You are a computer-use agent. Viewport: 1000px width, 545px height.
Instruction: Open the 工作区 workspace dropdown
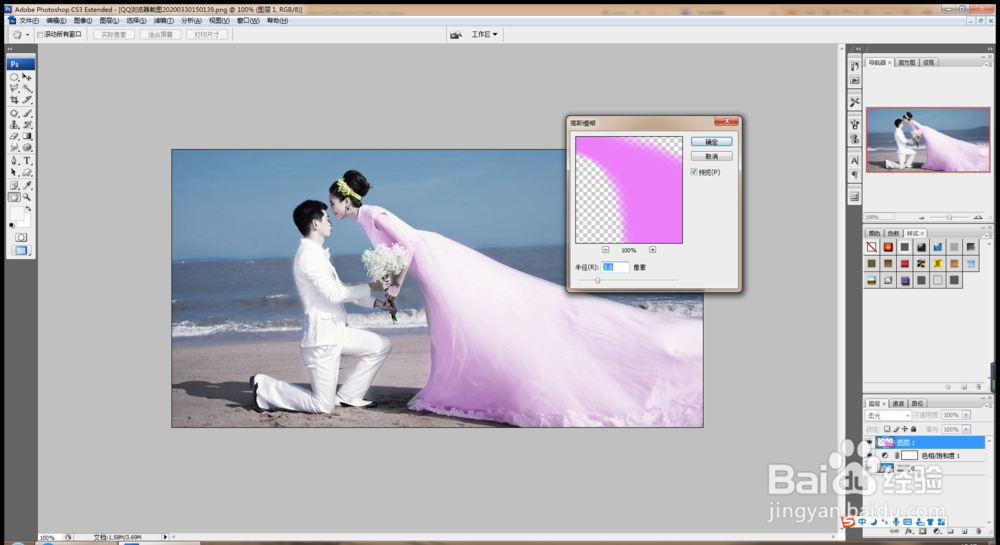(484, 34)
